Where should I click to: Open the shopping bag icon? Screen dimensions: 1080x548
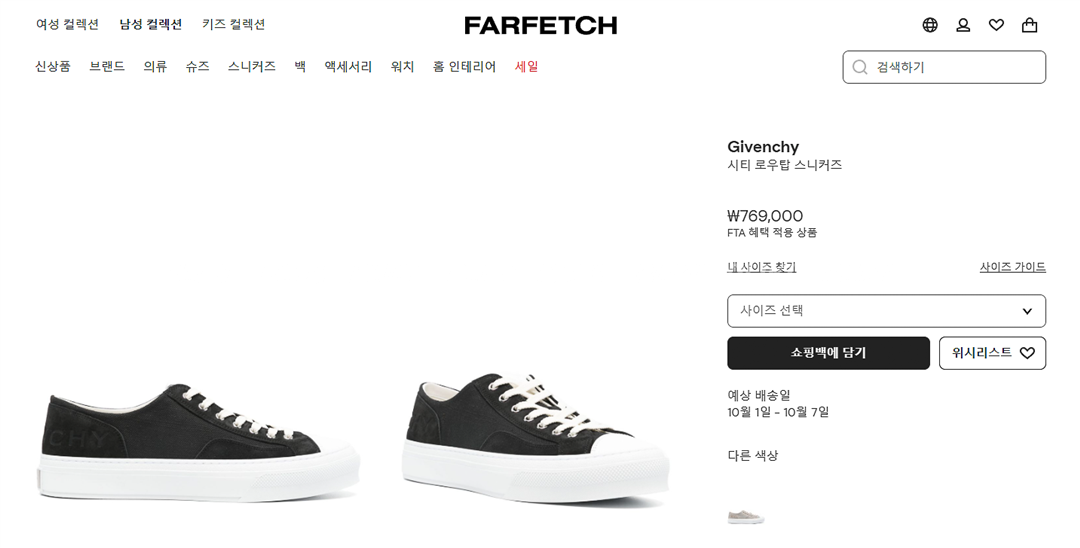(x=1029, y=25)
